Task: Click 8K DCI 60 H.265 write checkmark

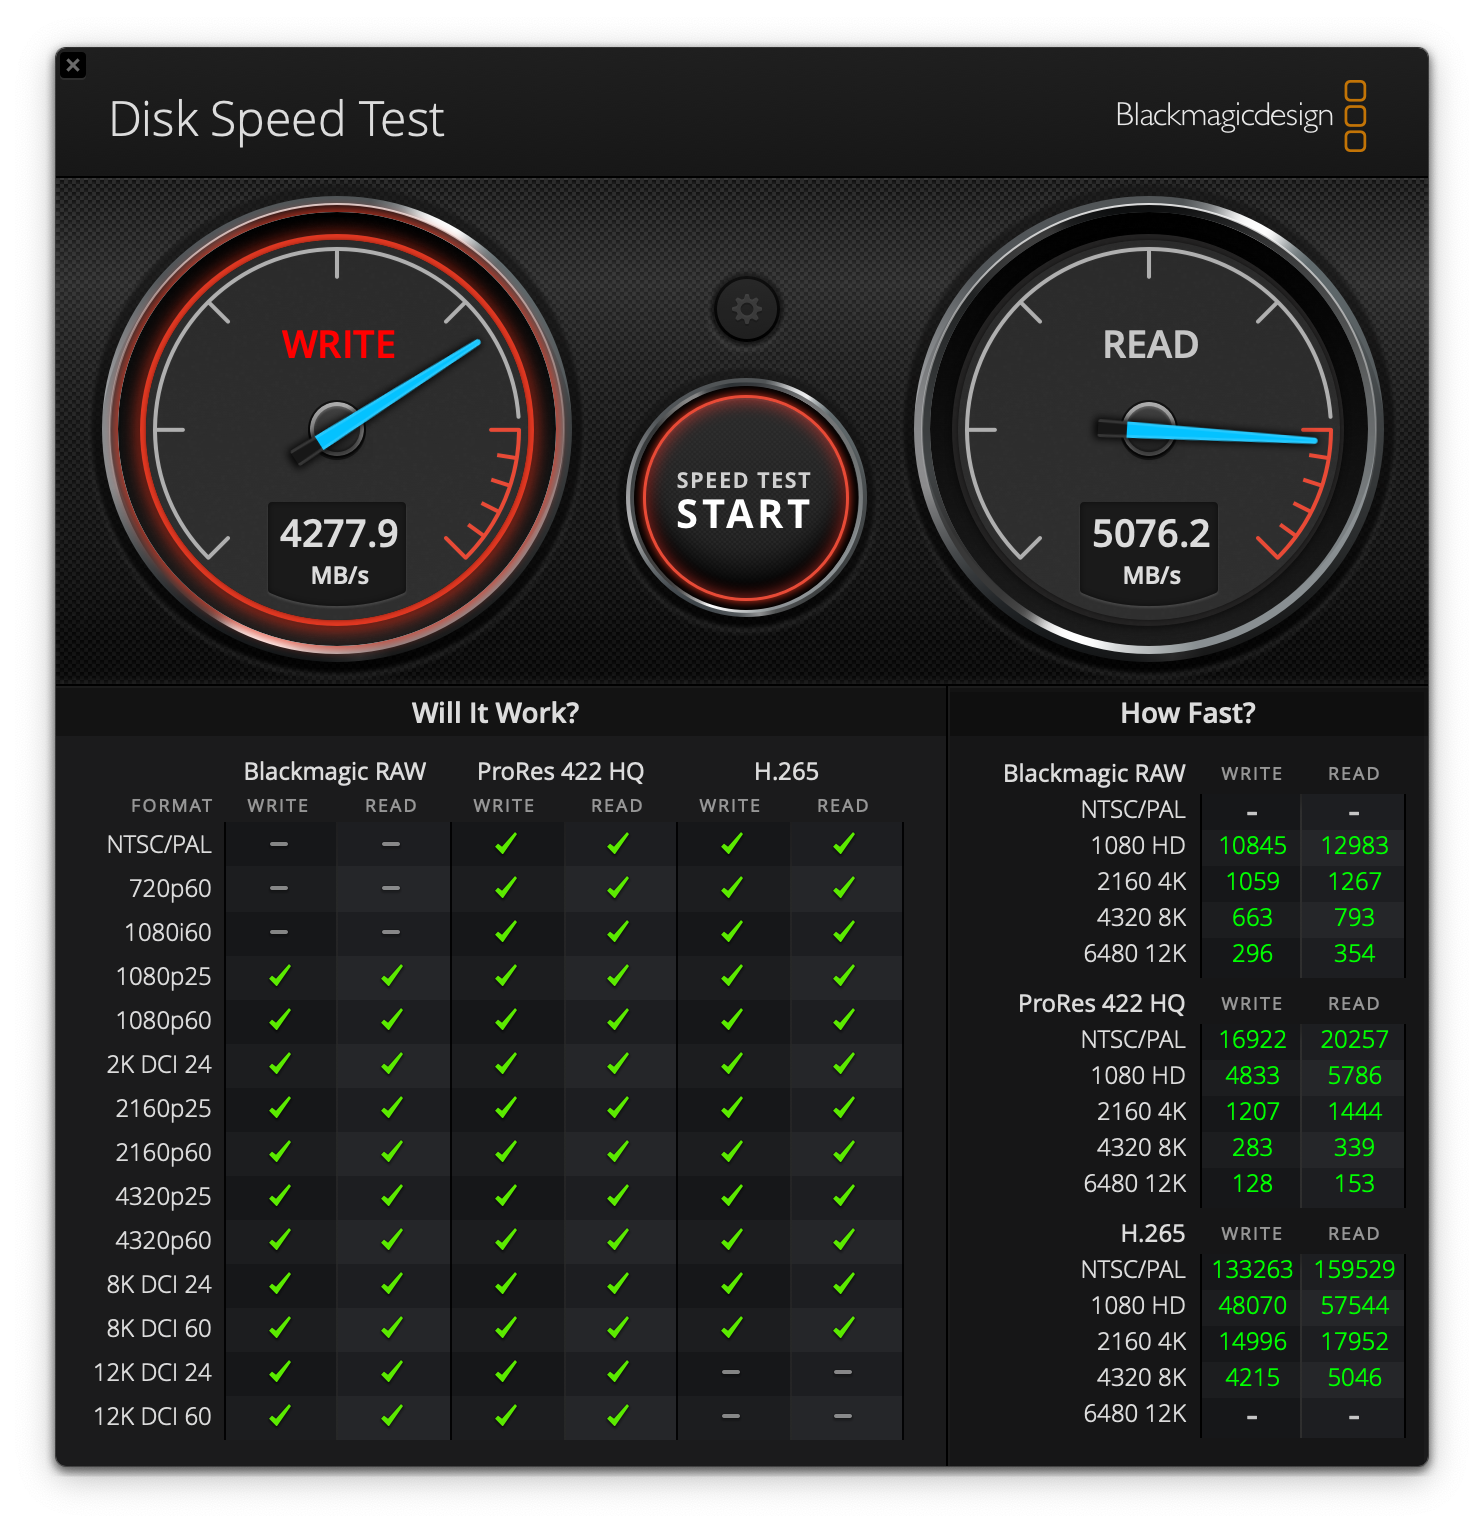Action: [732, 1328]
